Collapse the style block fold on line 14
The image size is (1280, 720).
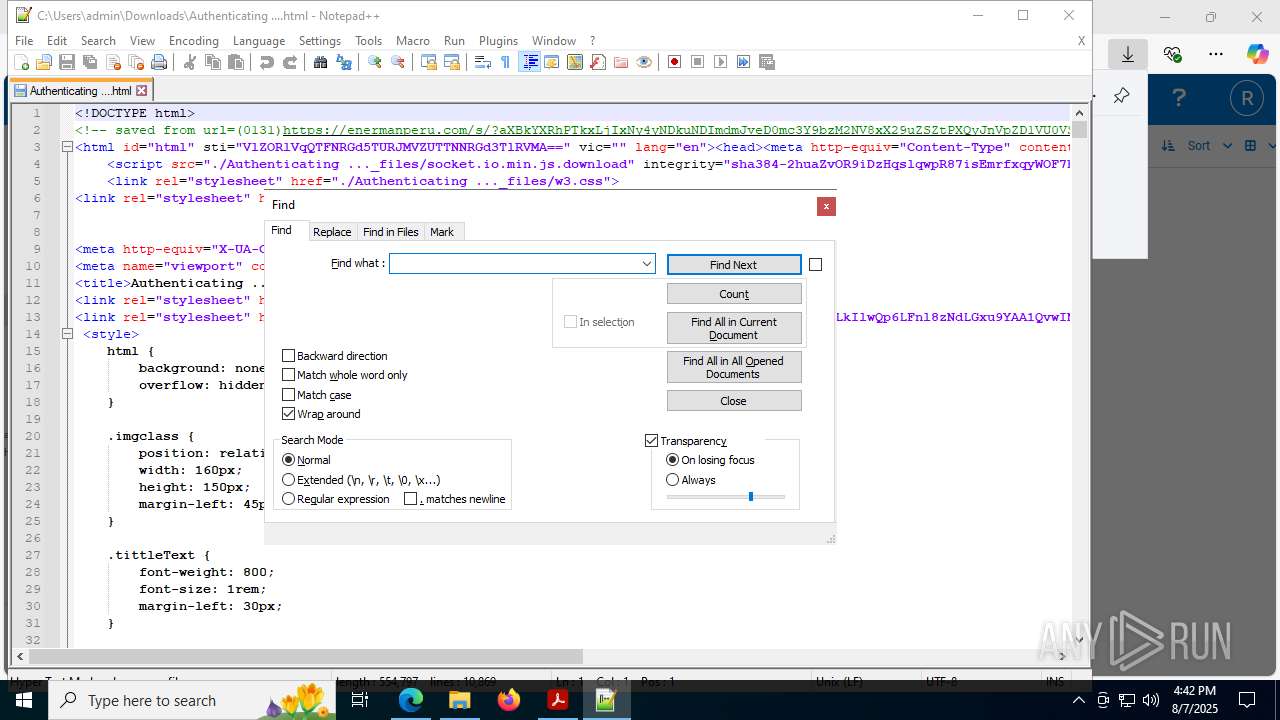click(67, 334)
